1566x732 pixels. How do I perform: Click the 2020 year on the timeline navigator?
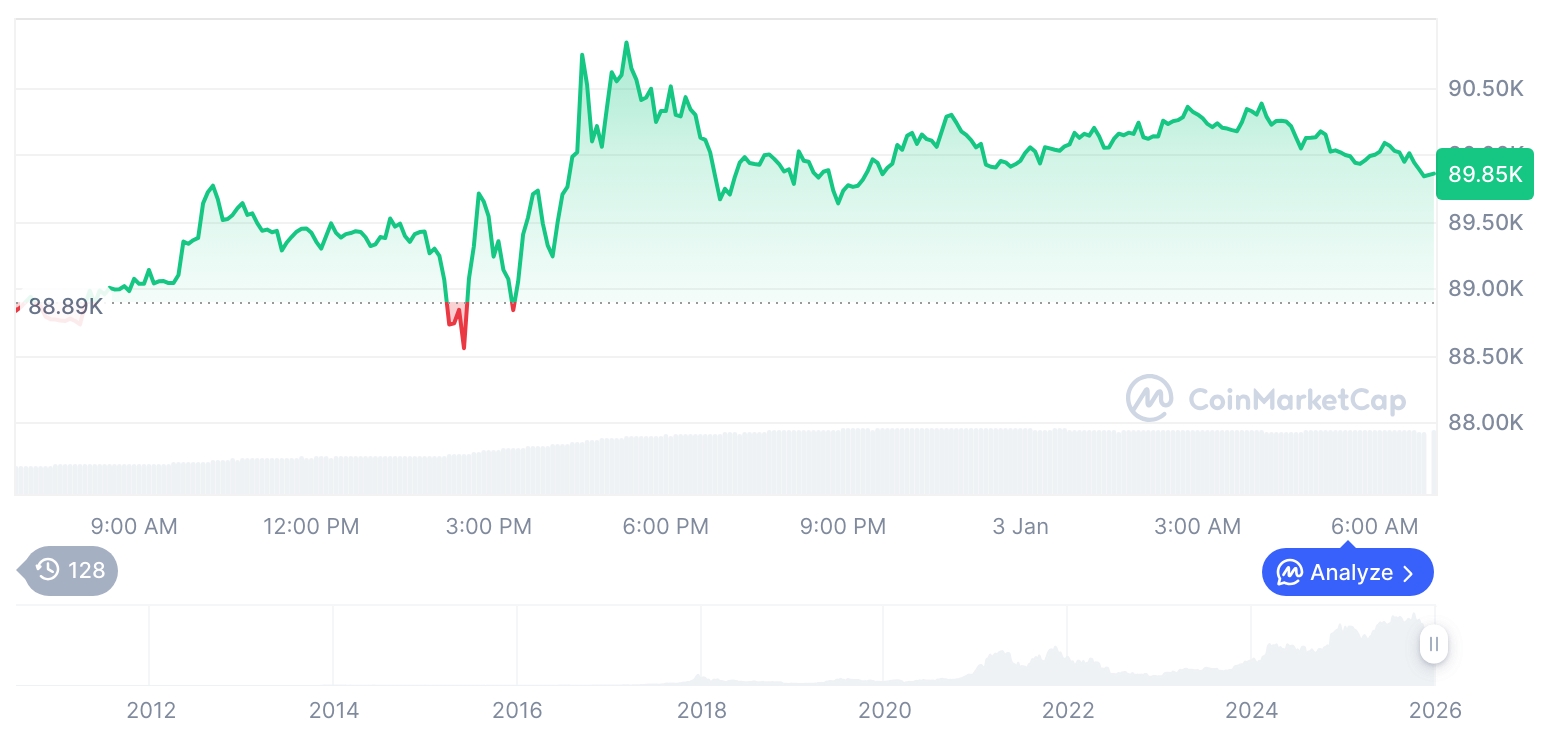click(x=885, y=710)
